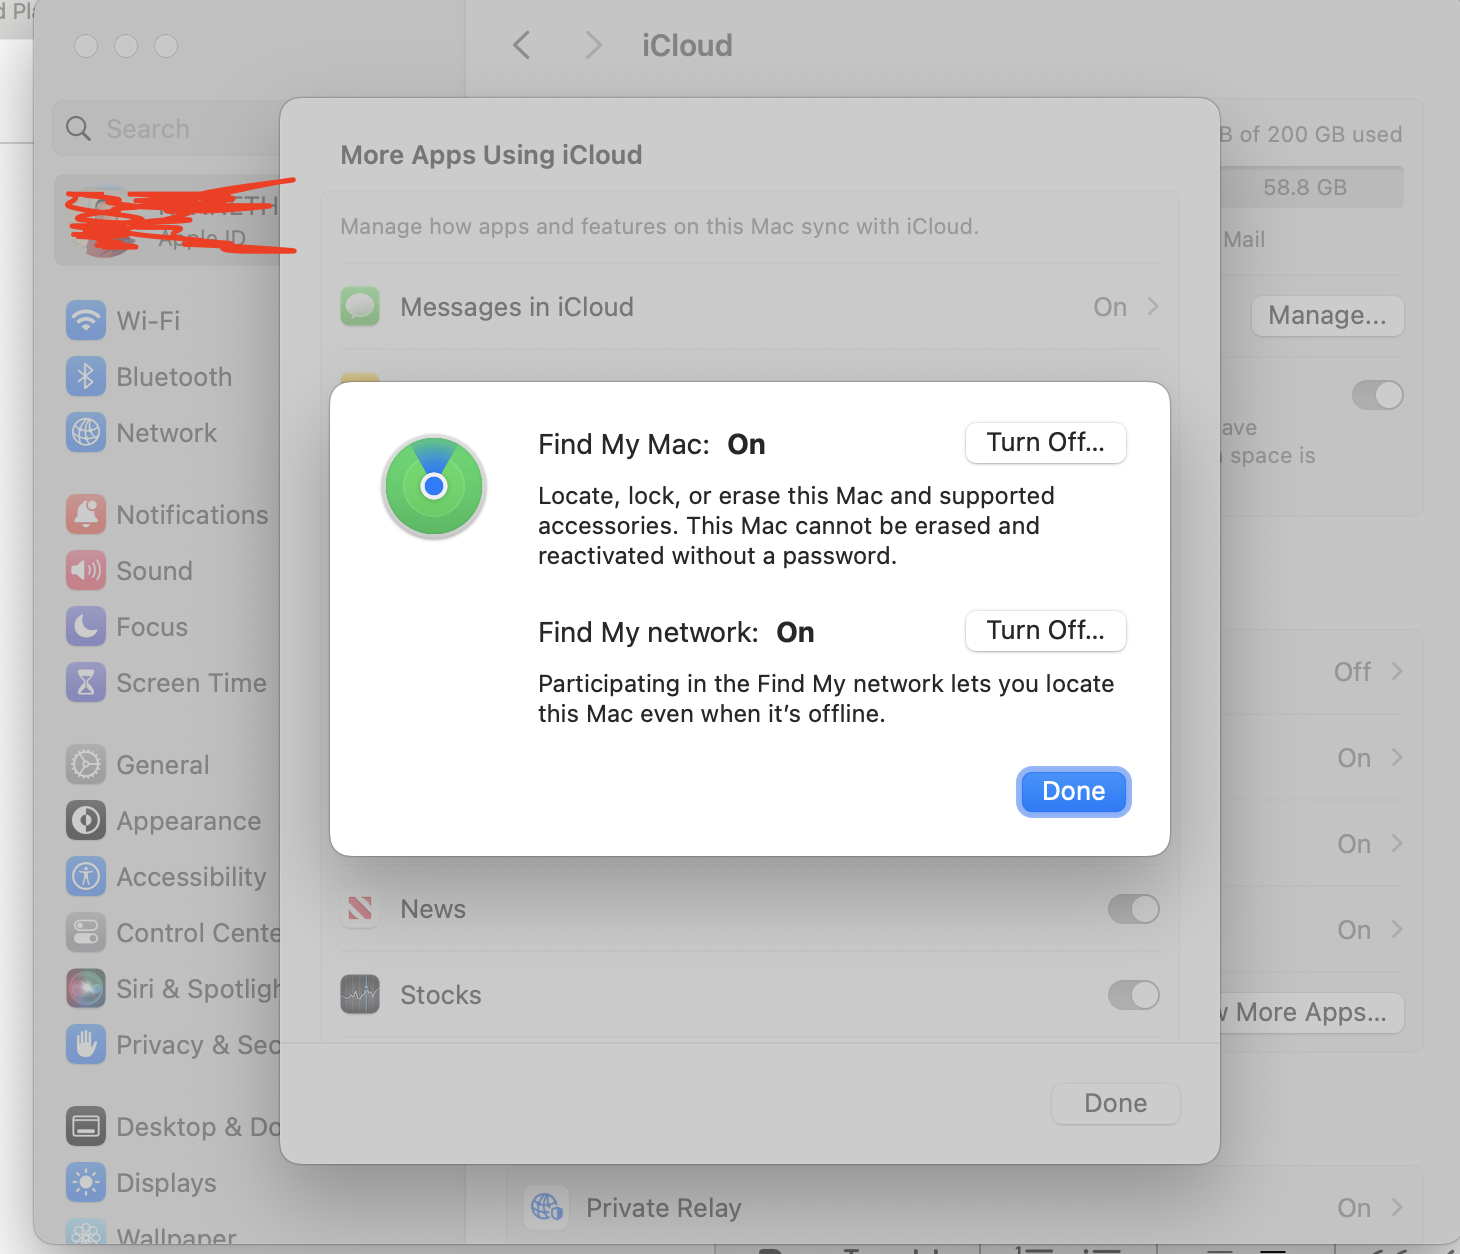Image resolution: width=1460 pixels, height=1254 pixels.
Task: Click the Control Center sidebar icon
Action: pyautogui.click(x=86, y=933)
